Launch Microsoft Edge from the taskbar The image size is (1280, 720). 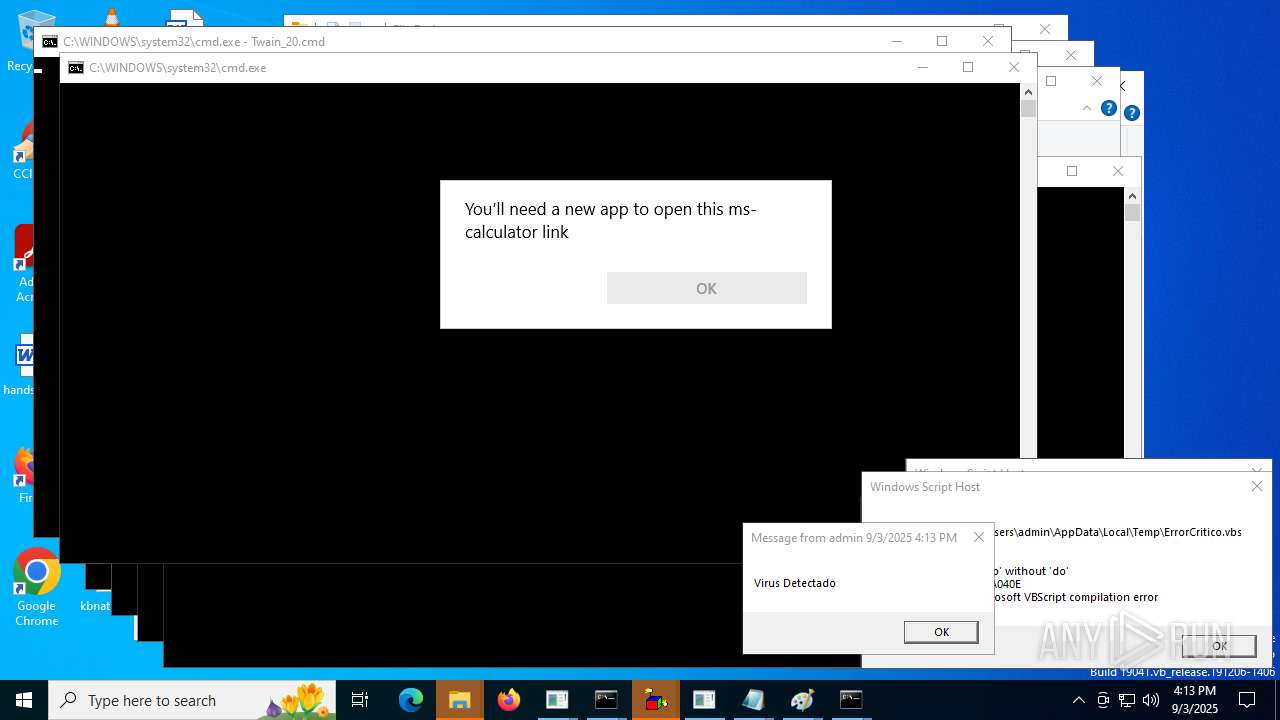point(411,700)
